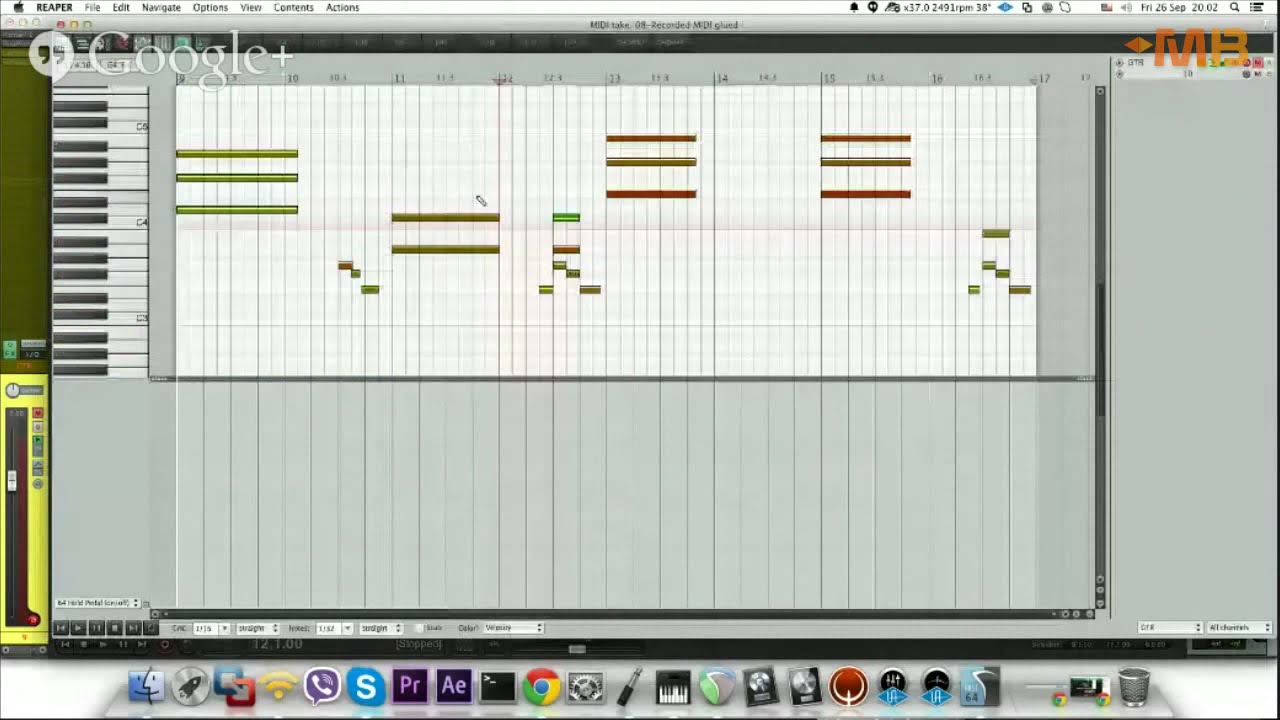Image resolution: width=1280 pixels, height=720 pixels.
Task: Open the note length type 'straight' selector
Action: pos(380,628)
